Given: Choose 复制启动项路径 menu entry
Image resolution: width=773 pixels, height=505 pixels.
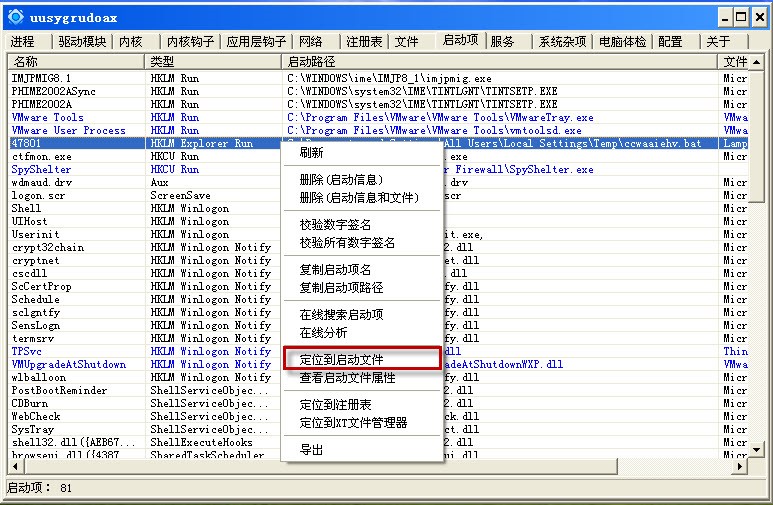Looking at the screenshot, I should coord(362,288).
